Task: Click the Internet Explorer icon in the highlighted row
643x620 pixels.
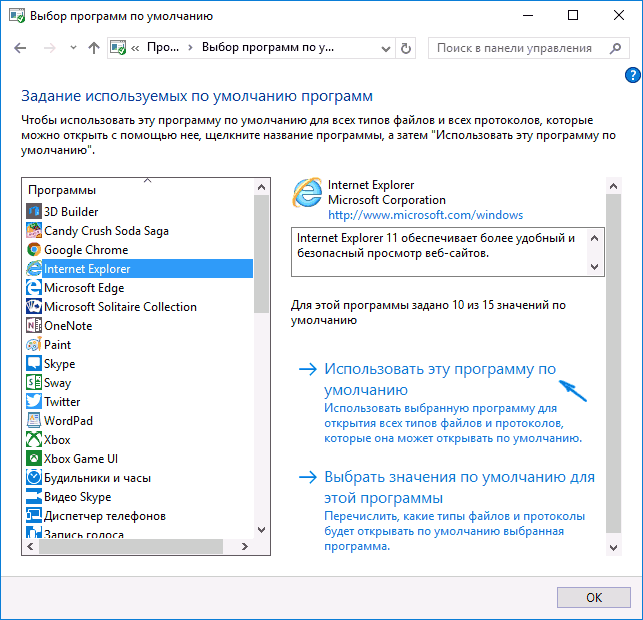Action: click(34, 269)
